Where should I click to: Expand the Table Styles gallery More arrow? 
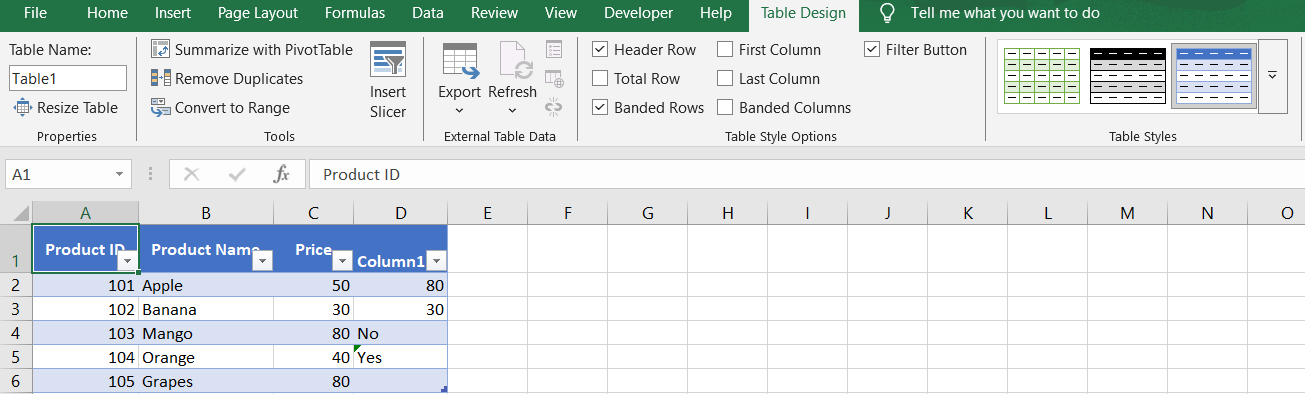click(x=1273, y=76)
